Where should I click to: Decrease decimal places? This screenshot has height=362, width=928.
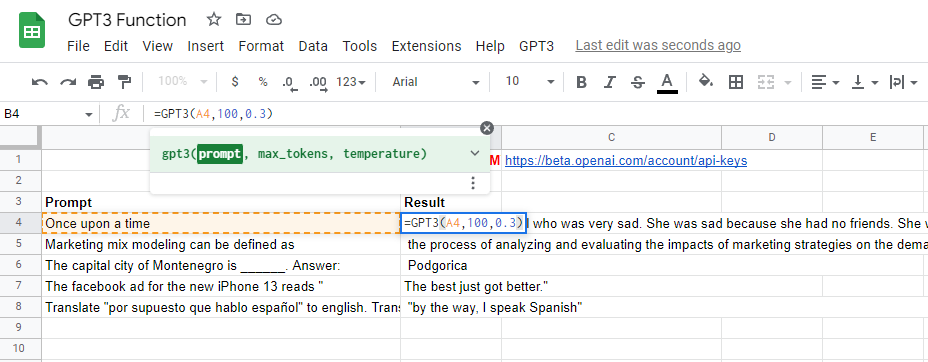click(290, 83)
